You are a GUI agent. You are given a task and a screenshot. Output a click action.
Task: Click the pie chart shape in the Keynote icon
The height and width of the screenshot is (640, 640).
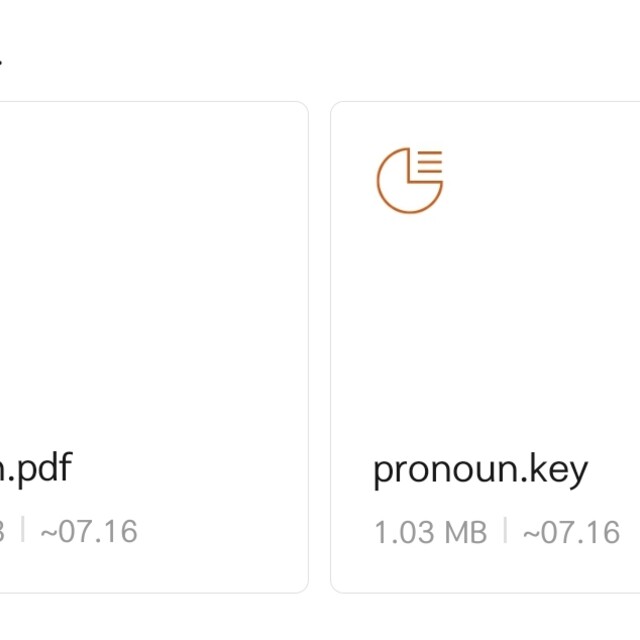tap(403, 187)
